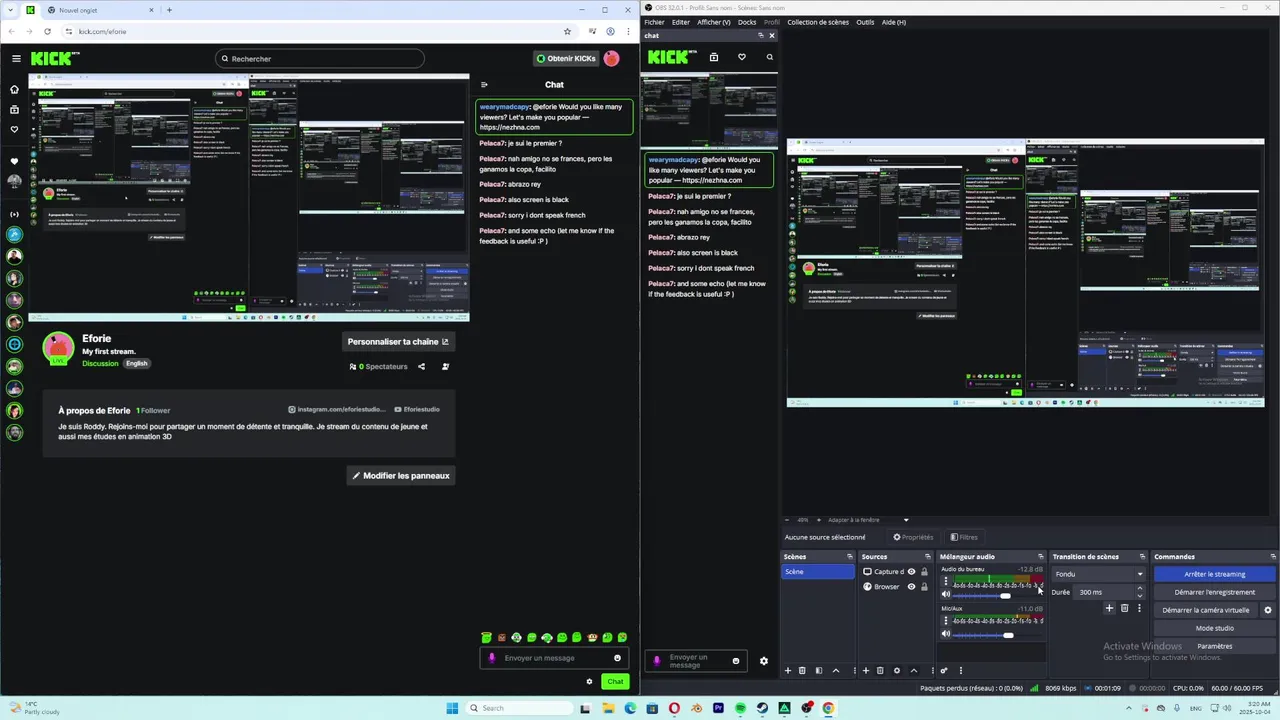
Task: Click Obtenir KICKs button
Action: [x=566, y=58]
